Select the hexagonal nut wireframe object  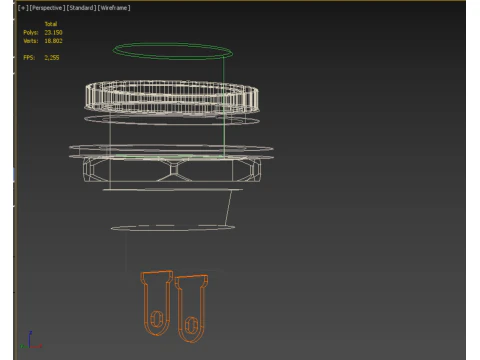(172, 170)
